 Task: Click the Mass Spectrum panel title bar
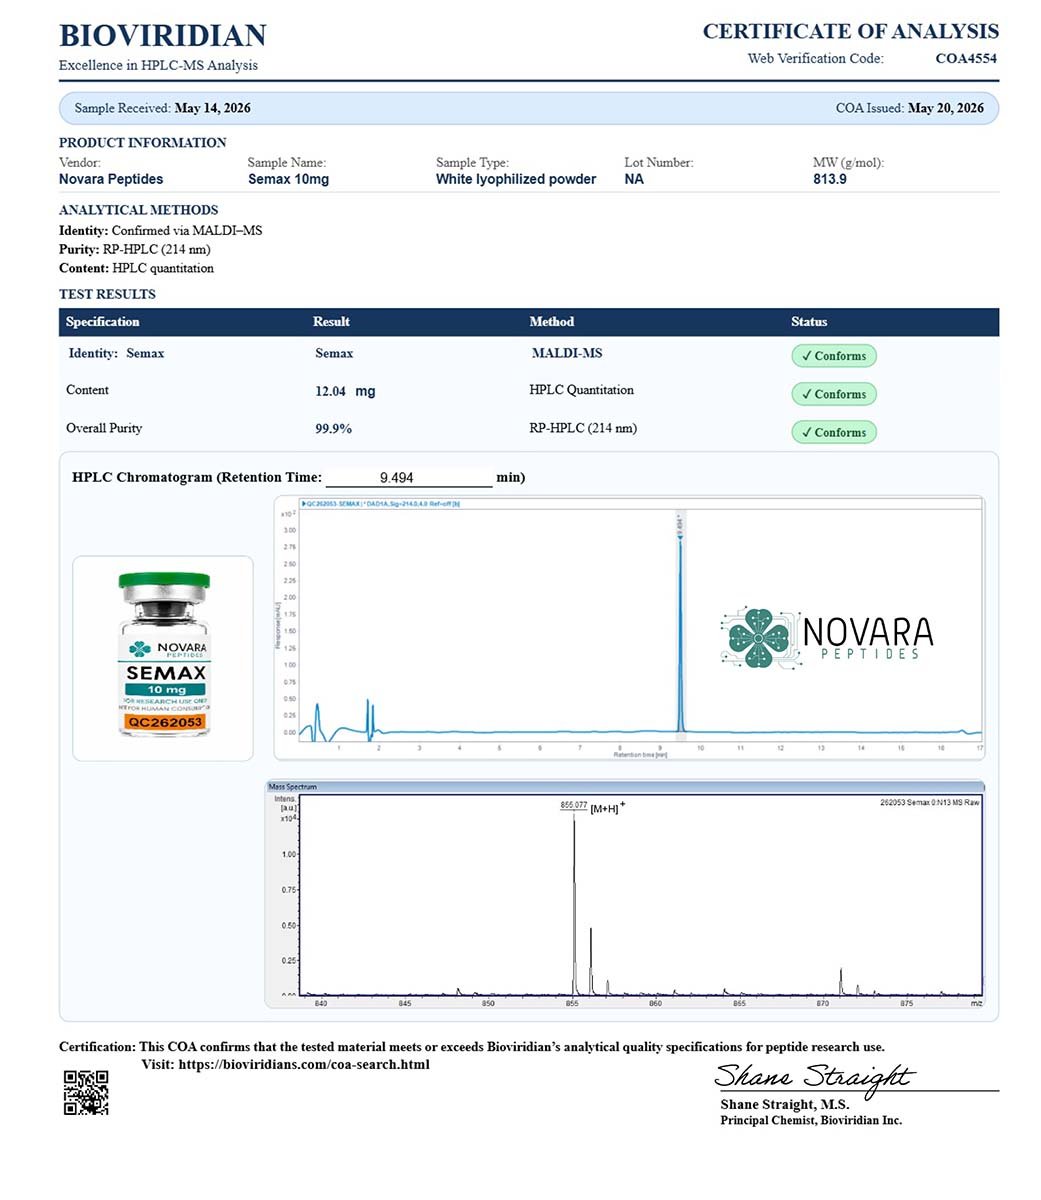[x=625, y=787]
